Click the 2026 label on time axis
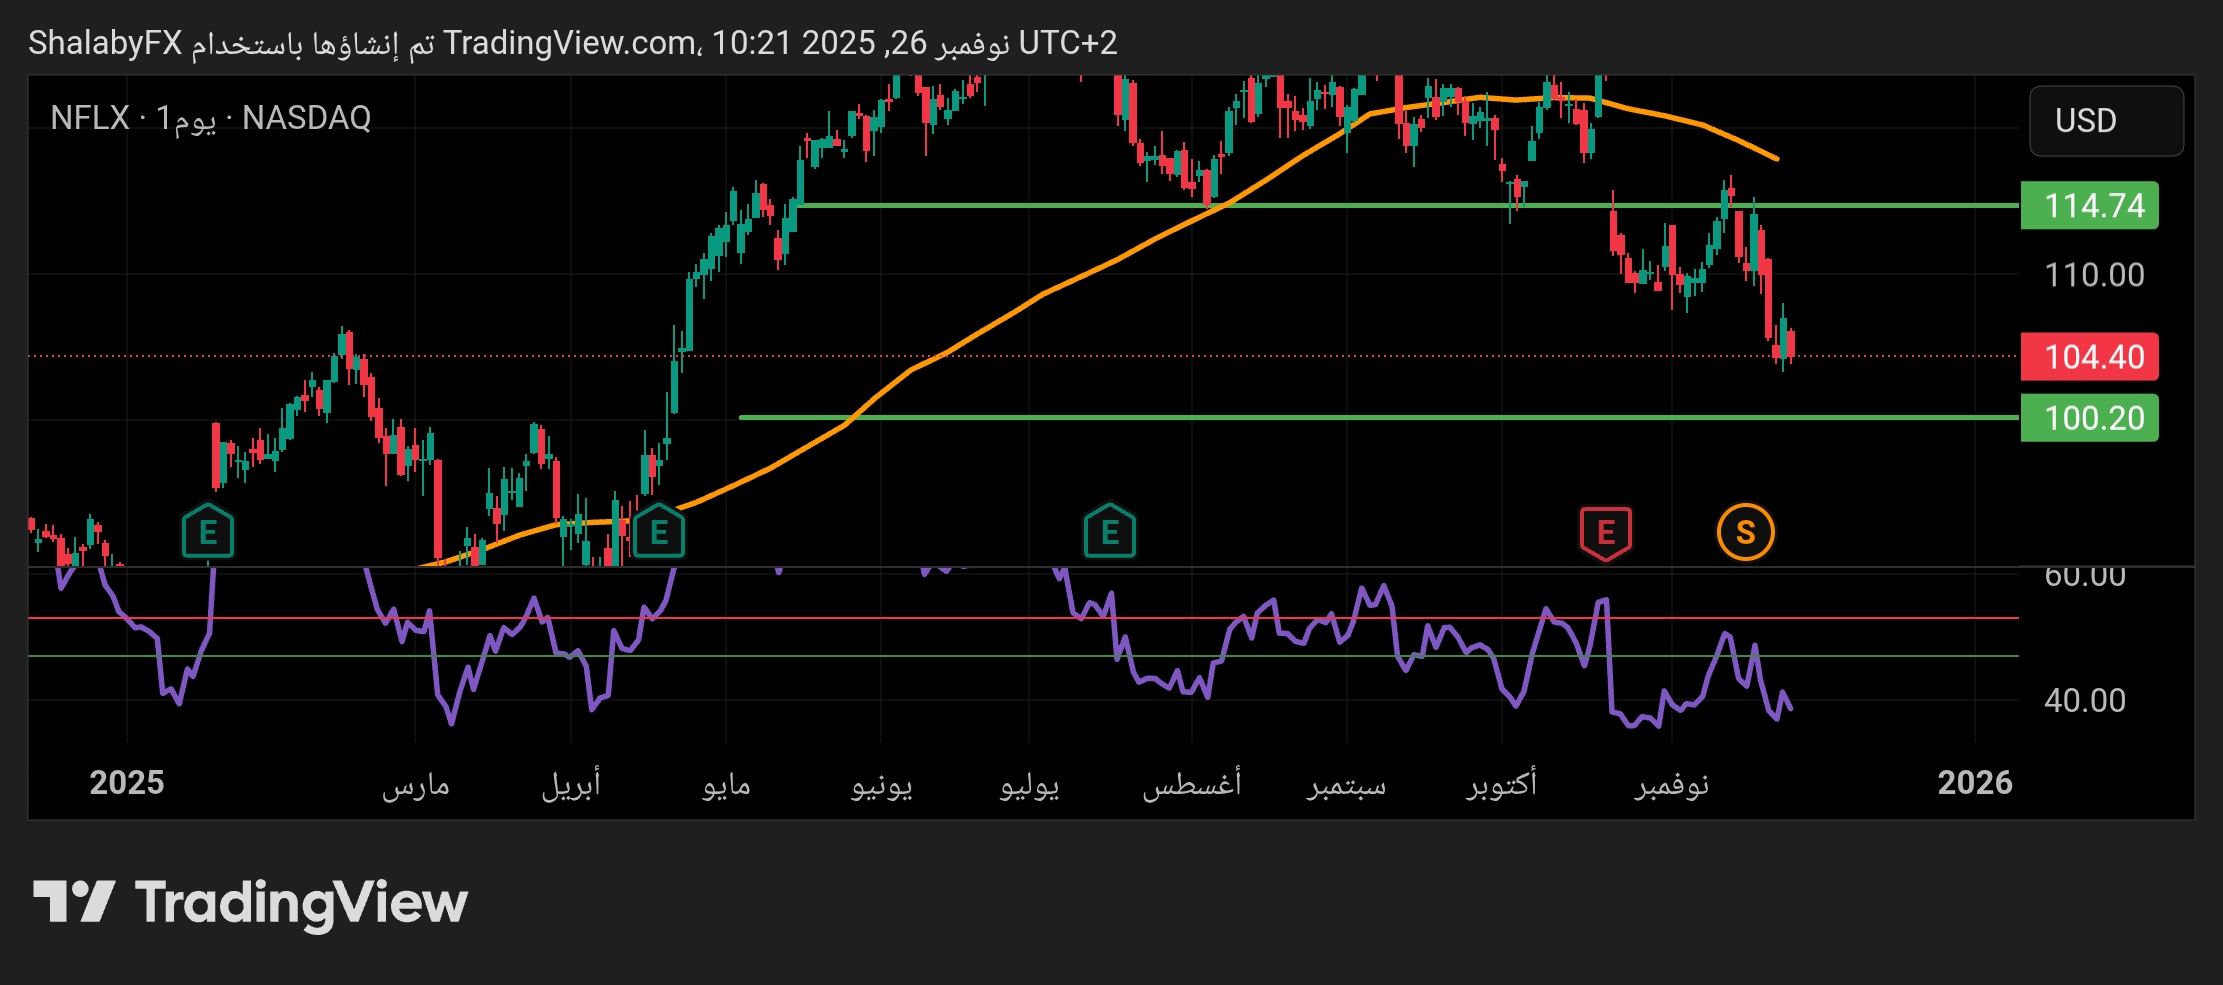The width and height of the screenshot is (2223, 985). click(1974, 782)
